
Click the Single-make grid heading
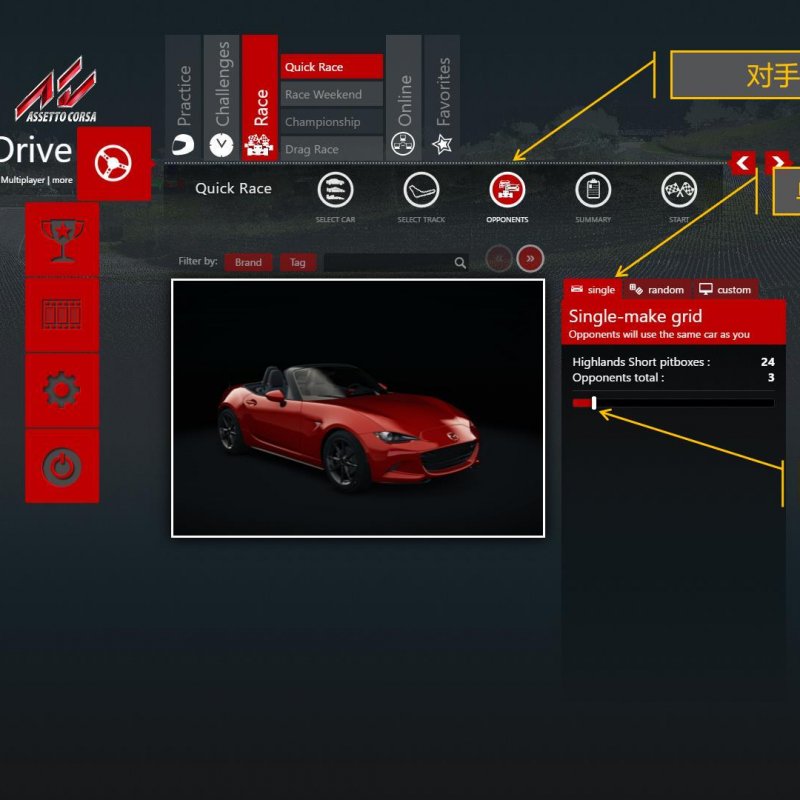(x=635, y=316)
